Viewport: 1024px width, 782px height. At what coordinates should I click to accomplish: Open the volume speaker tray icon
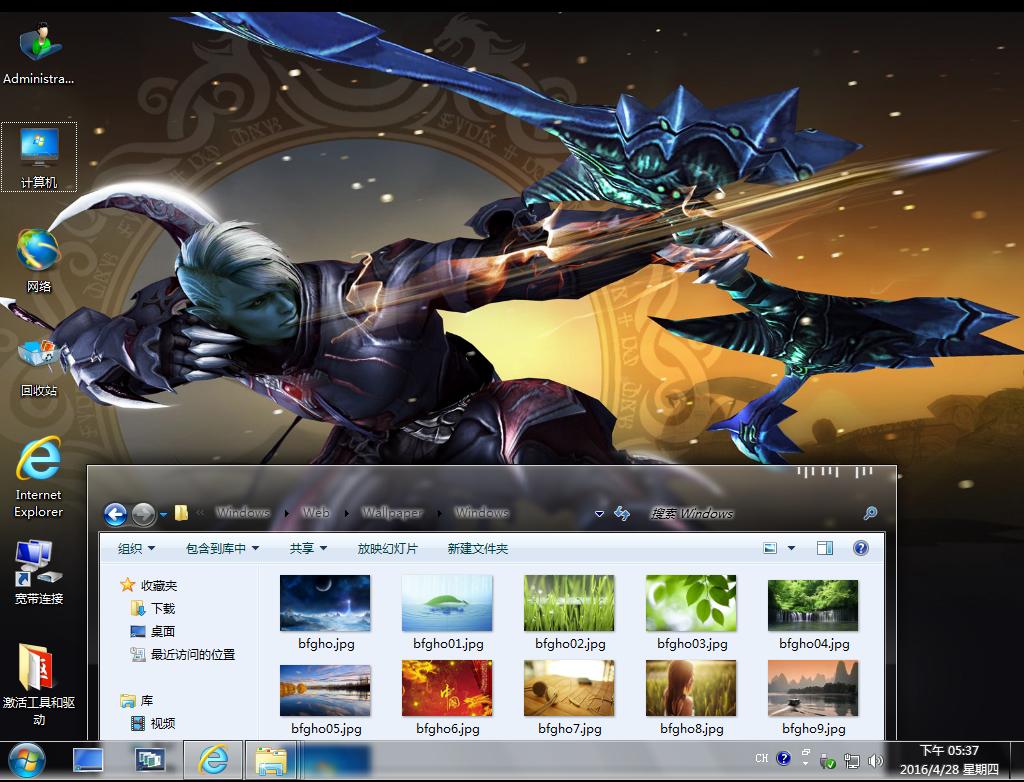[x=875, y=761]
